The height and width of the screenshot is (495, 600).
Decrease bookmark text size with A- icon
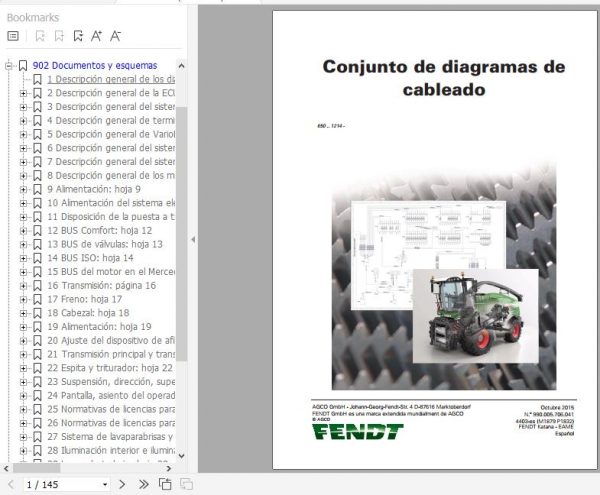[x=115, y=36]
